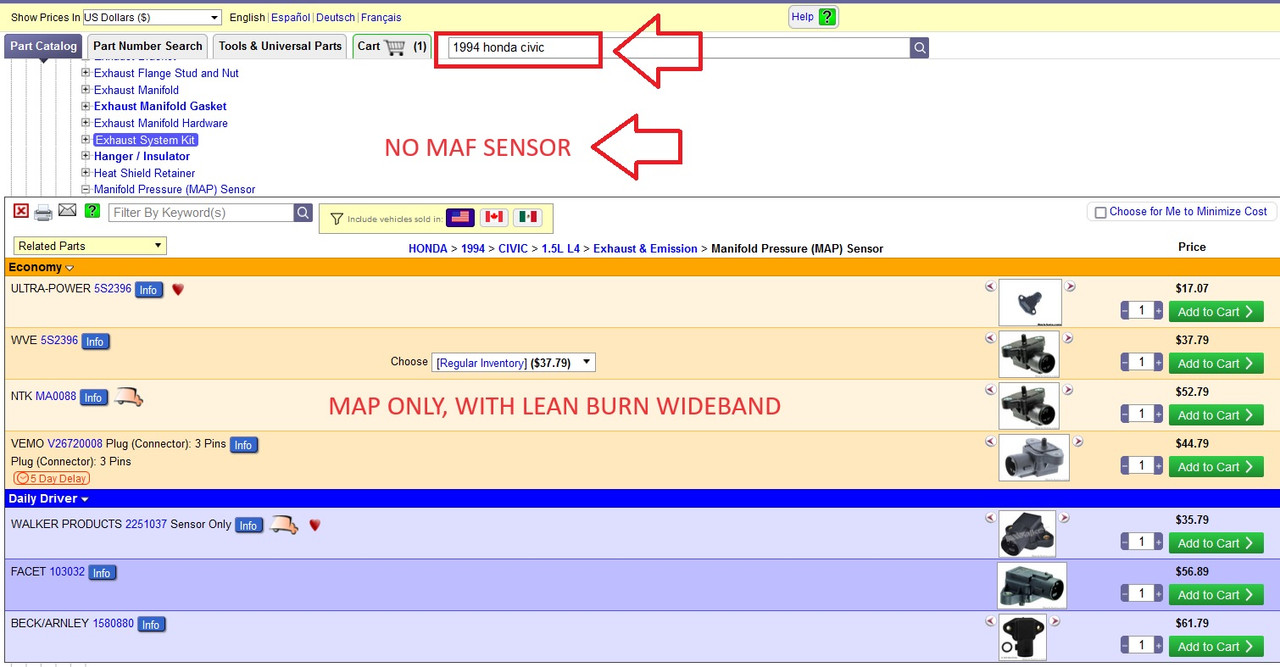Open Info for FACET 103032
Viewport: 1280px width, 667px height.
tap(102, 572)
